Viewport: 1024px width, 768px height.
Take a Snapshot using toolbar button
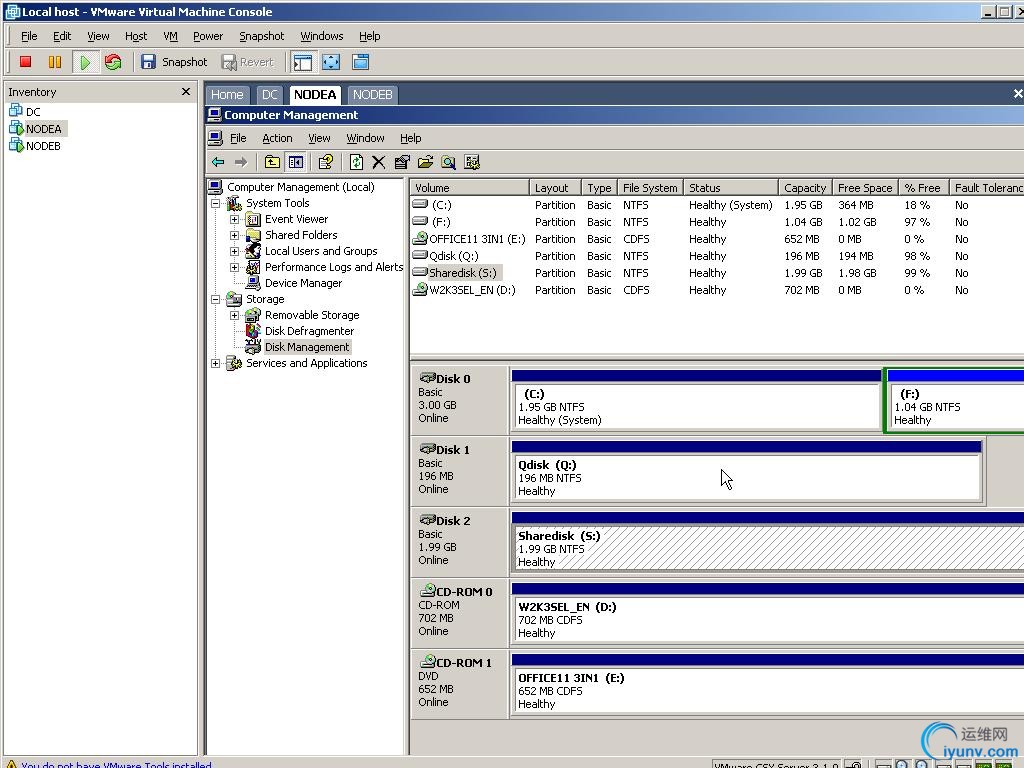174,62
